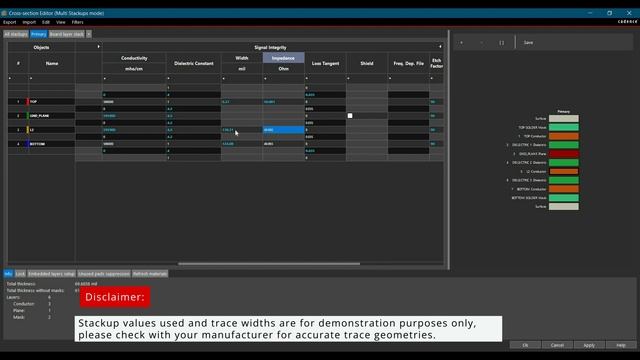Viewport: 640px width, 360px height.
Task: Click the blue color marker of BOTTOM layer
Action: (x=27, y=144)
